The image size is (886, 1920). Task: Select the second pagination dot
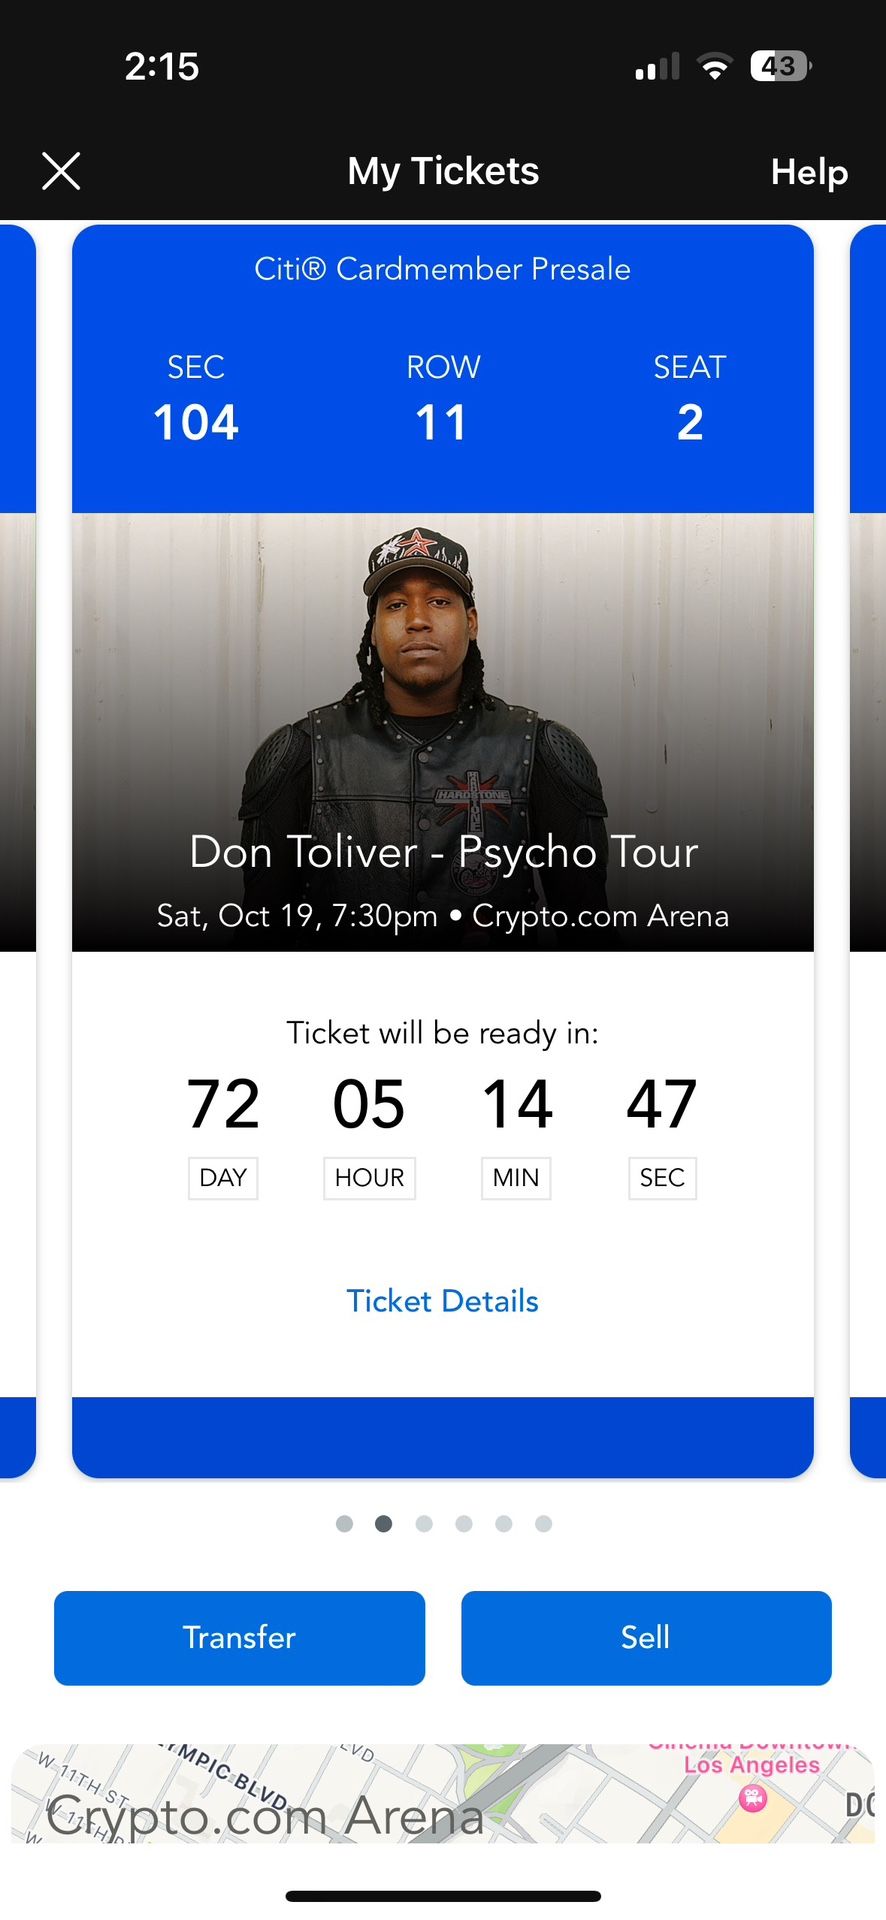click(x=384, y=1523)
